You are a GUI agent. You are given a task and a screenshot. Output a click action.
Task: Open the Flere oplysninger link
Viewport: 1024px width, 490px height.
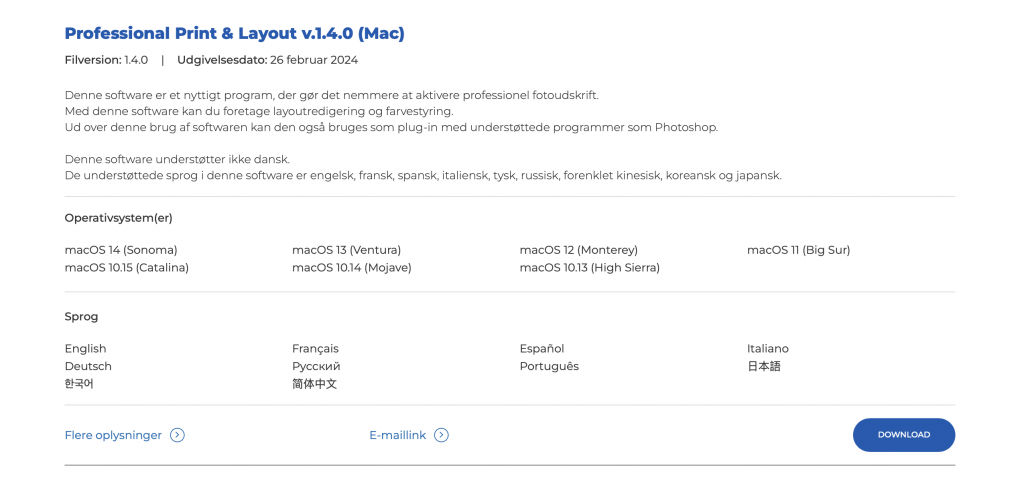point(113,435)
